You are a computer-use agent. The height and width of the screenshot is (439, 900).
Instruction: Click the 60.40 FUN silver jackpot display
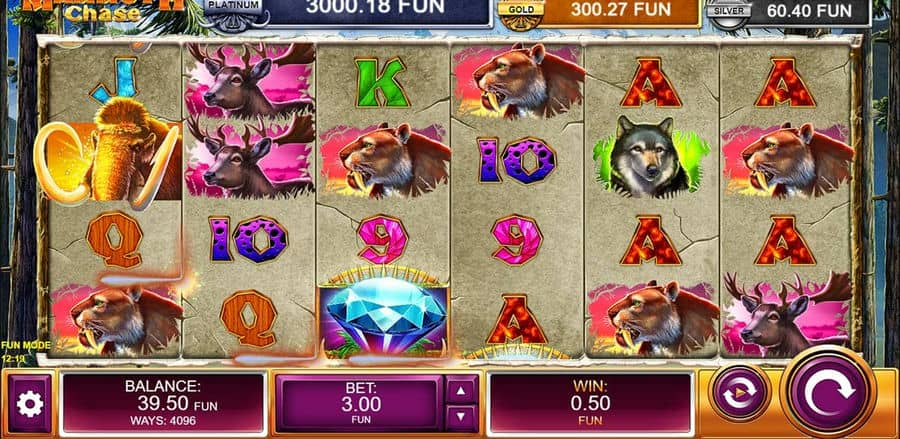(x=809, y=10)
